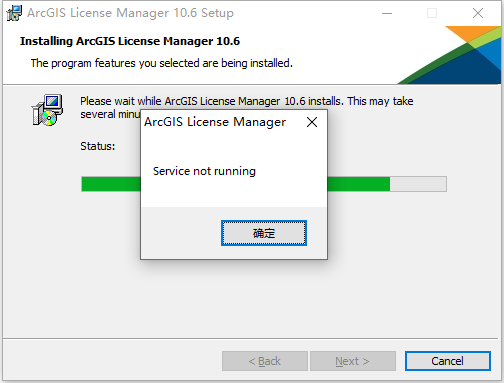The height and width of the screenshot is (383, 504).
Task: Minimize the Setup window
Action: point(387,13)
